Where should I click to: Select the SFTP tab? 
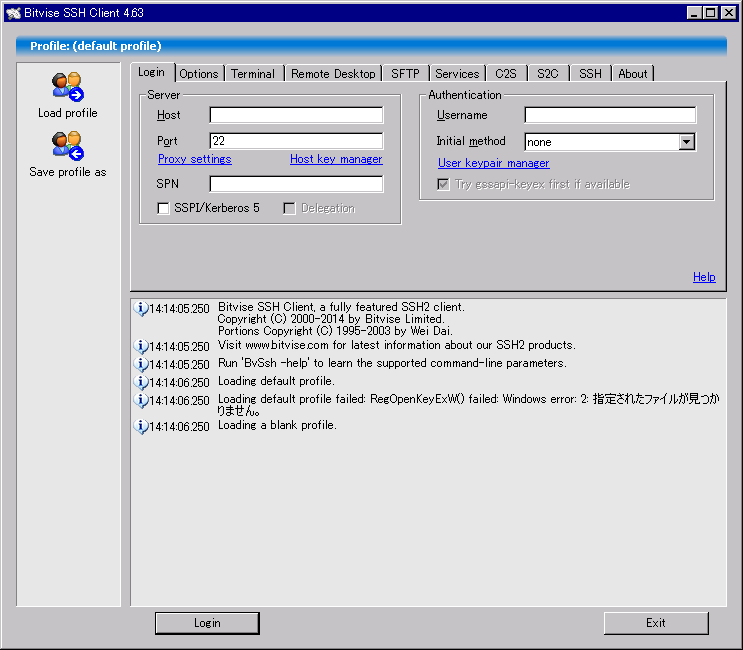pos(405,74)
